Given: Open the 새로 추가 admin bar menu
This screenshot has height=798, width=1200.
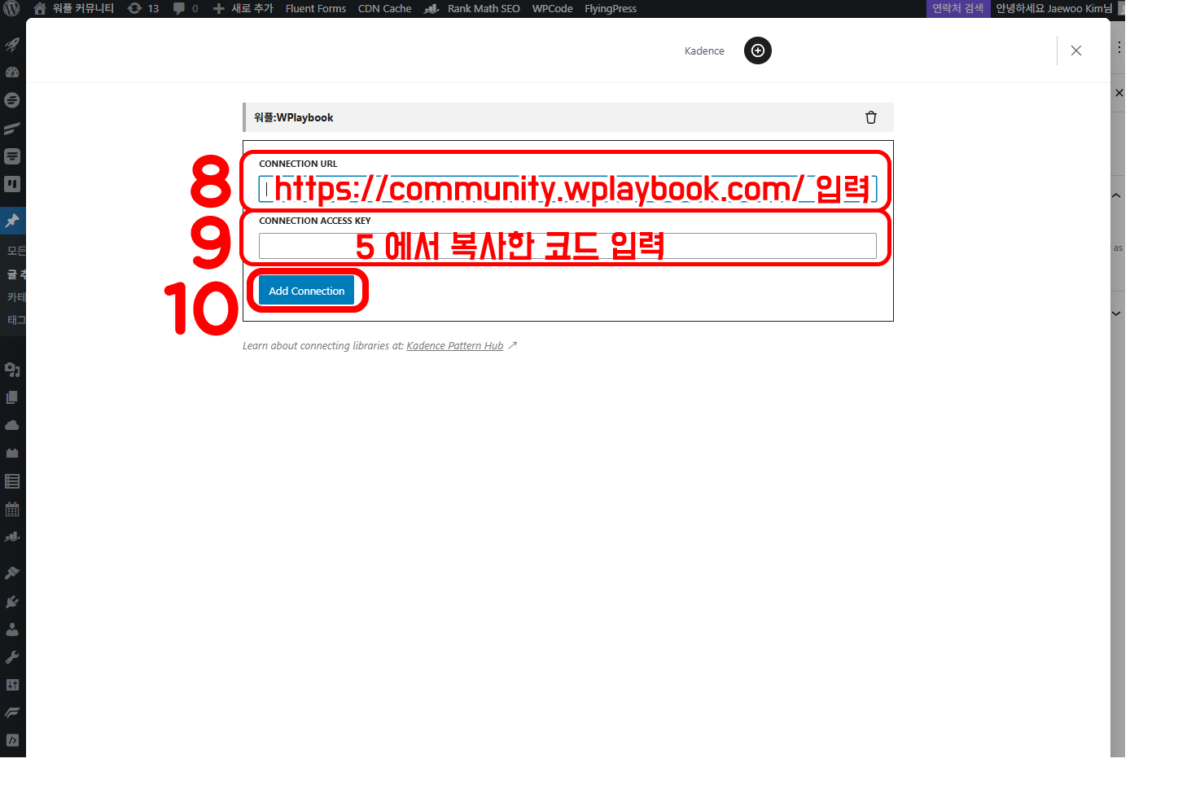Looking at the screenshot, I should pos(242,8).
